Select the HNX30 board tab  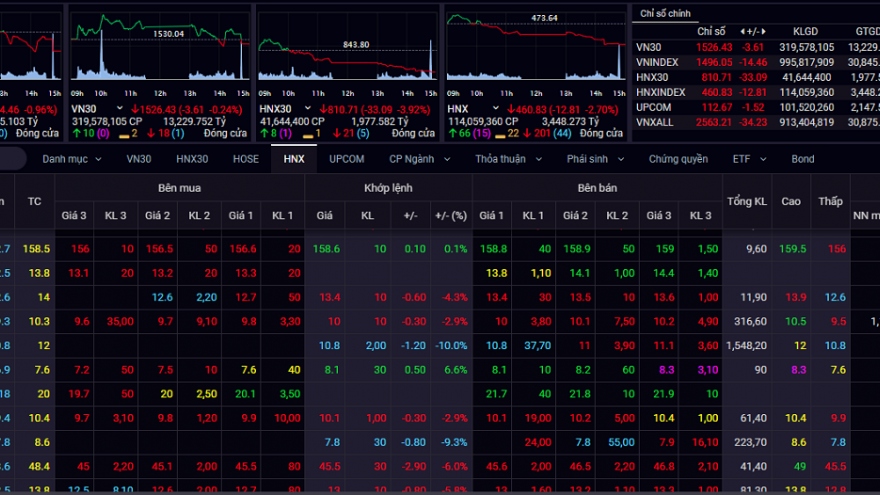[x=191, y=159]
